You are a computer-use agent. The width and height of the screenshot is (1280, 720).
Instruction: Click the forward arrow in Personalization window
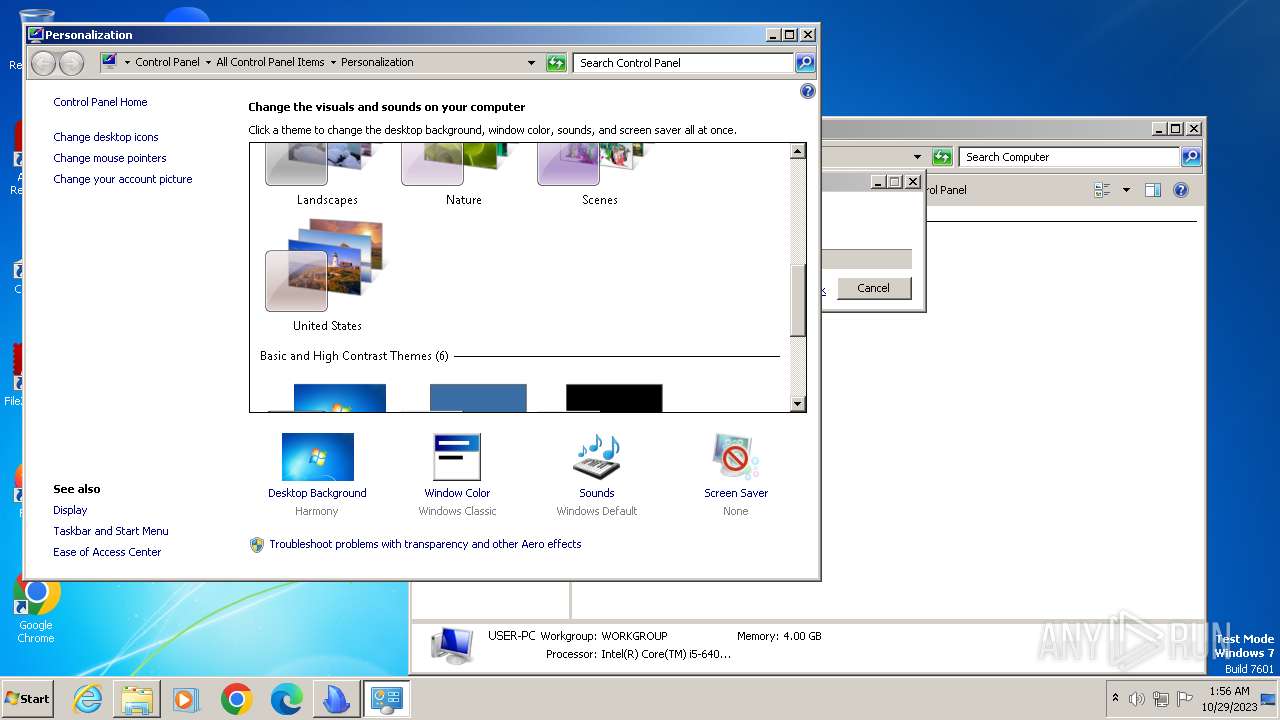tap(71, 63)
